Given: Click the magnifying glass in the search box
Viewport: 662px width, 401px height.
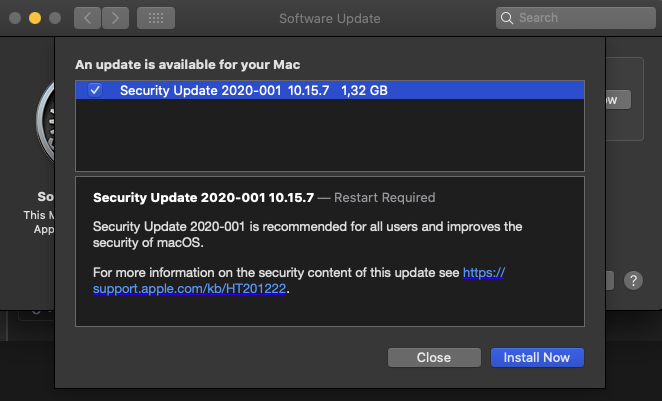Looking at the screenshot, I should coord(508,18).
